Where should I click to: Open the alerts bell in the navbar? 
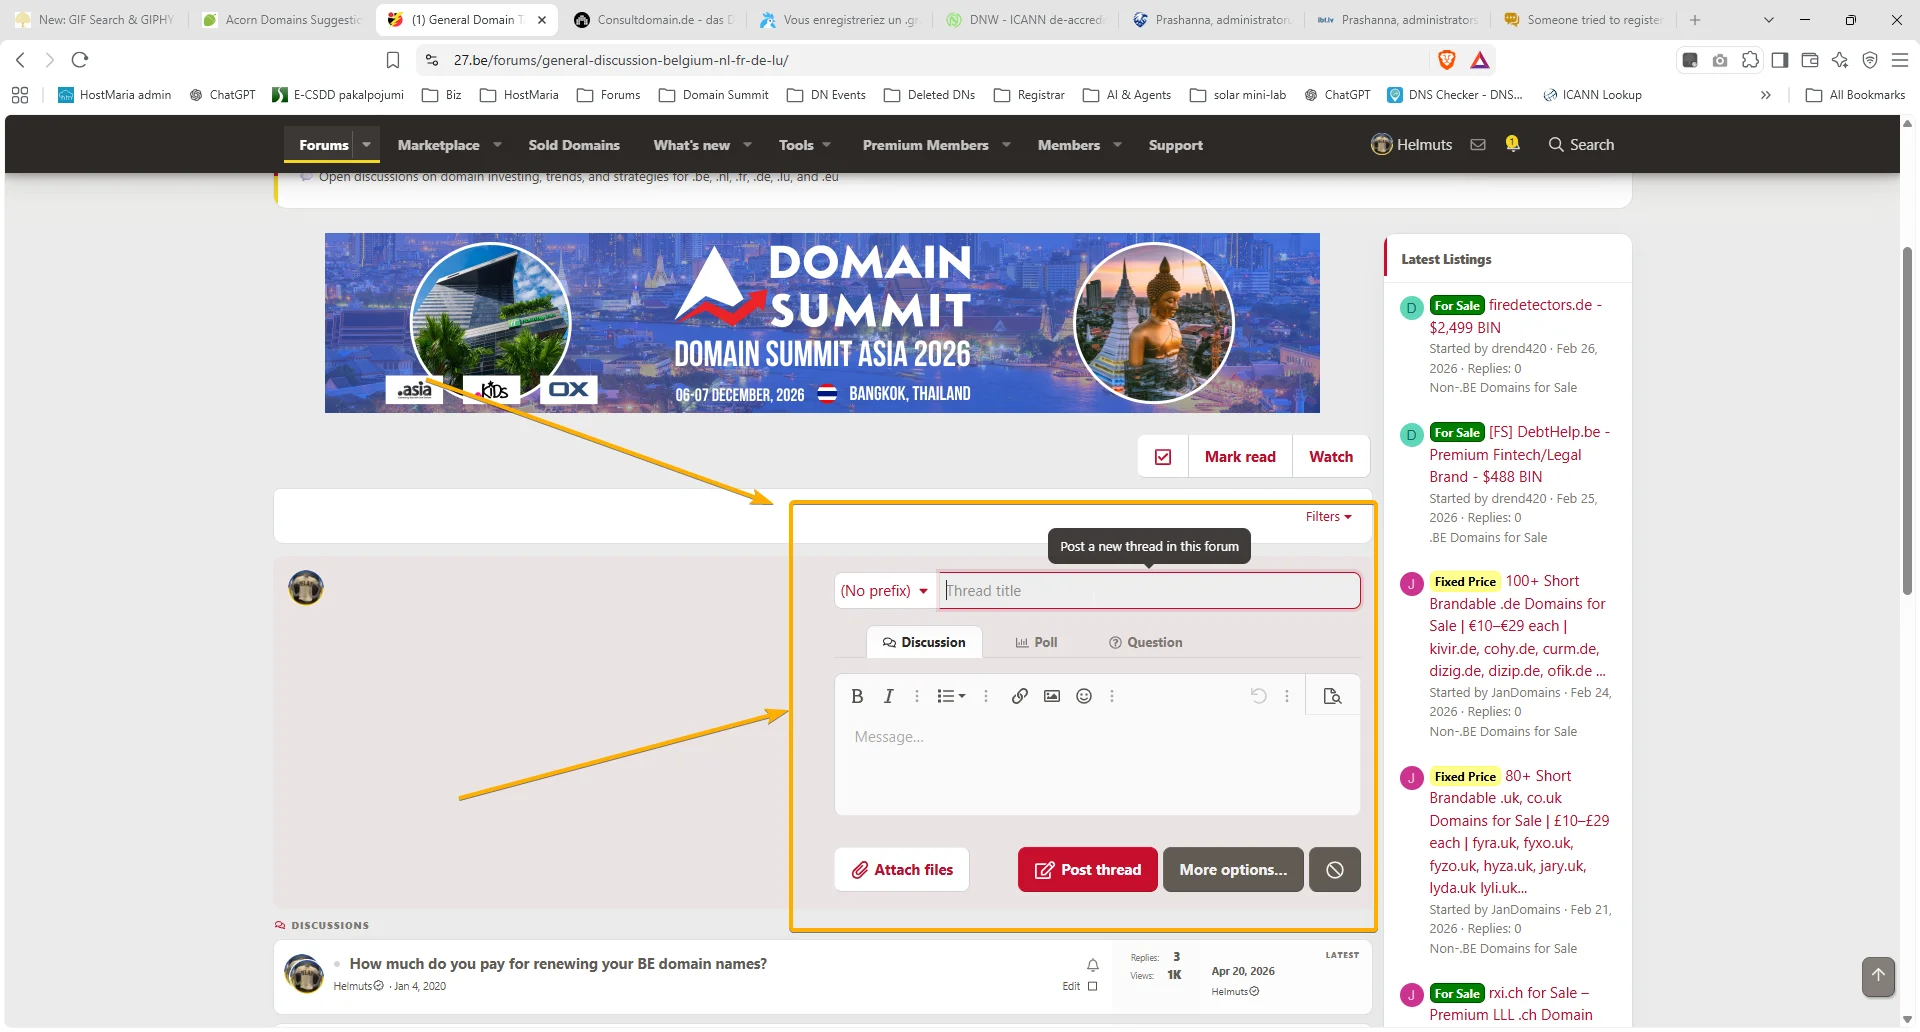click(x=1513, y=144)
